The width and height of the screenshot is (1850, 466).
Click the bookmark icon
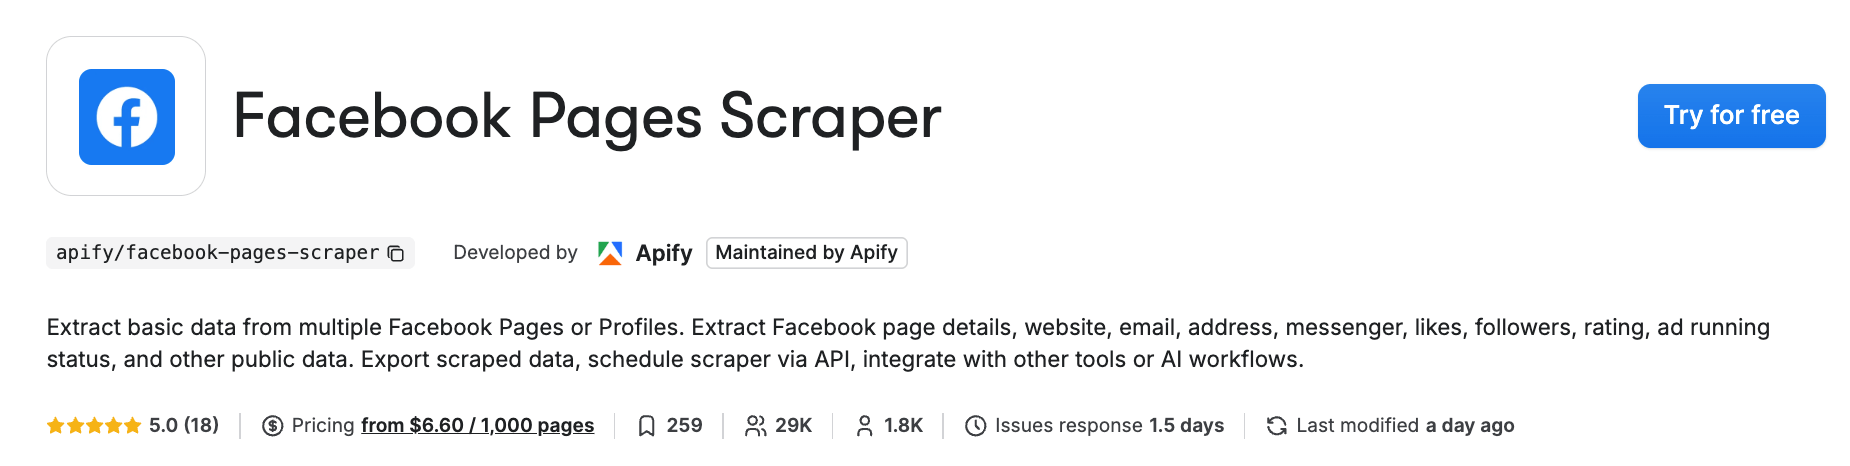(x=647, y=426)
